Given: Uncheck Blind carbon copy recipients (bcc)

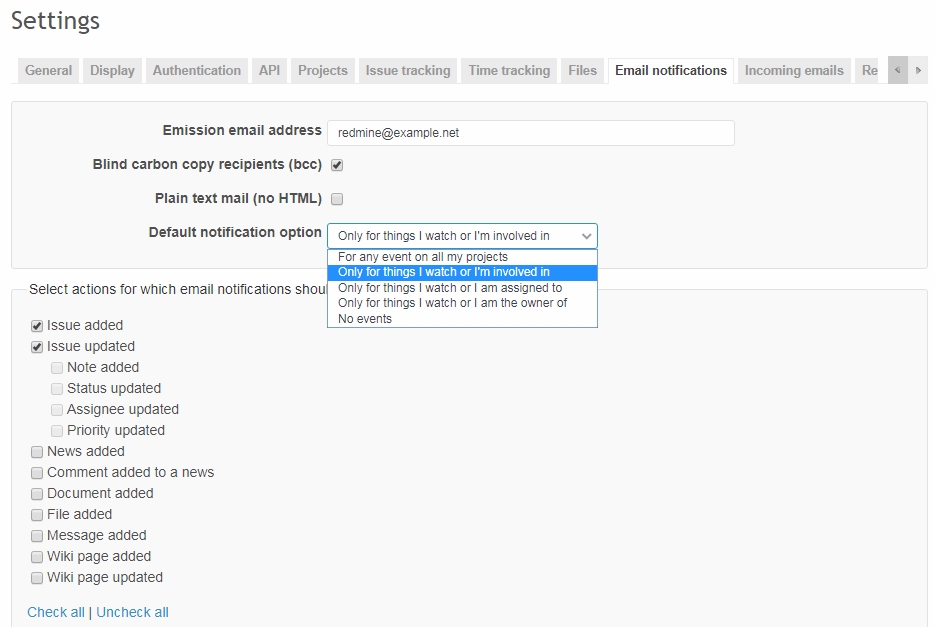Looking at the screenshot, I should [337, 164].
